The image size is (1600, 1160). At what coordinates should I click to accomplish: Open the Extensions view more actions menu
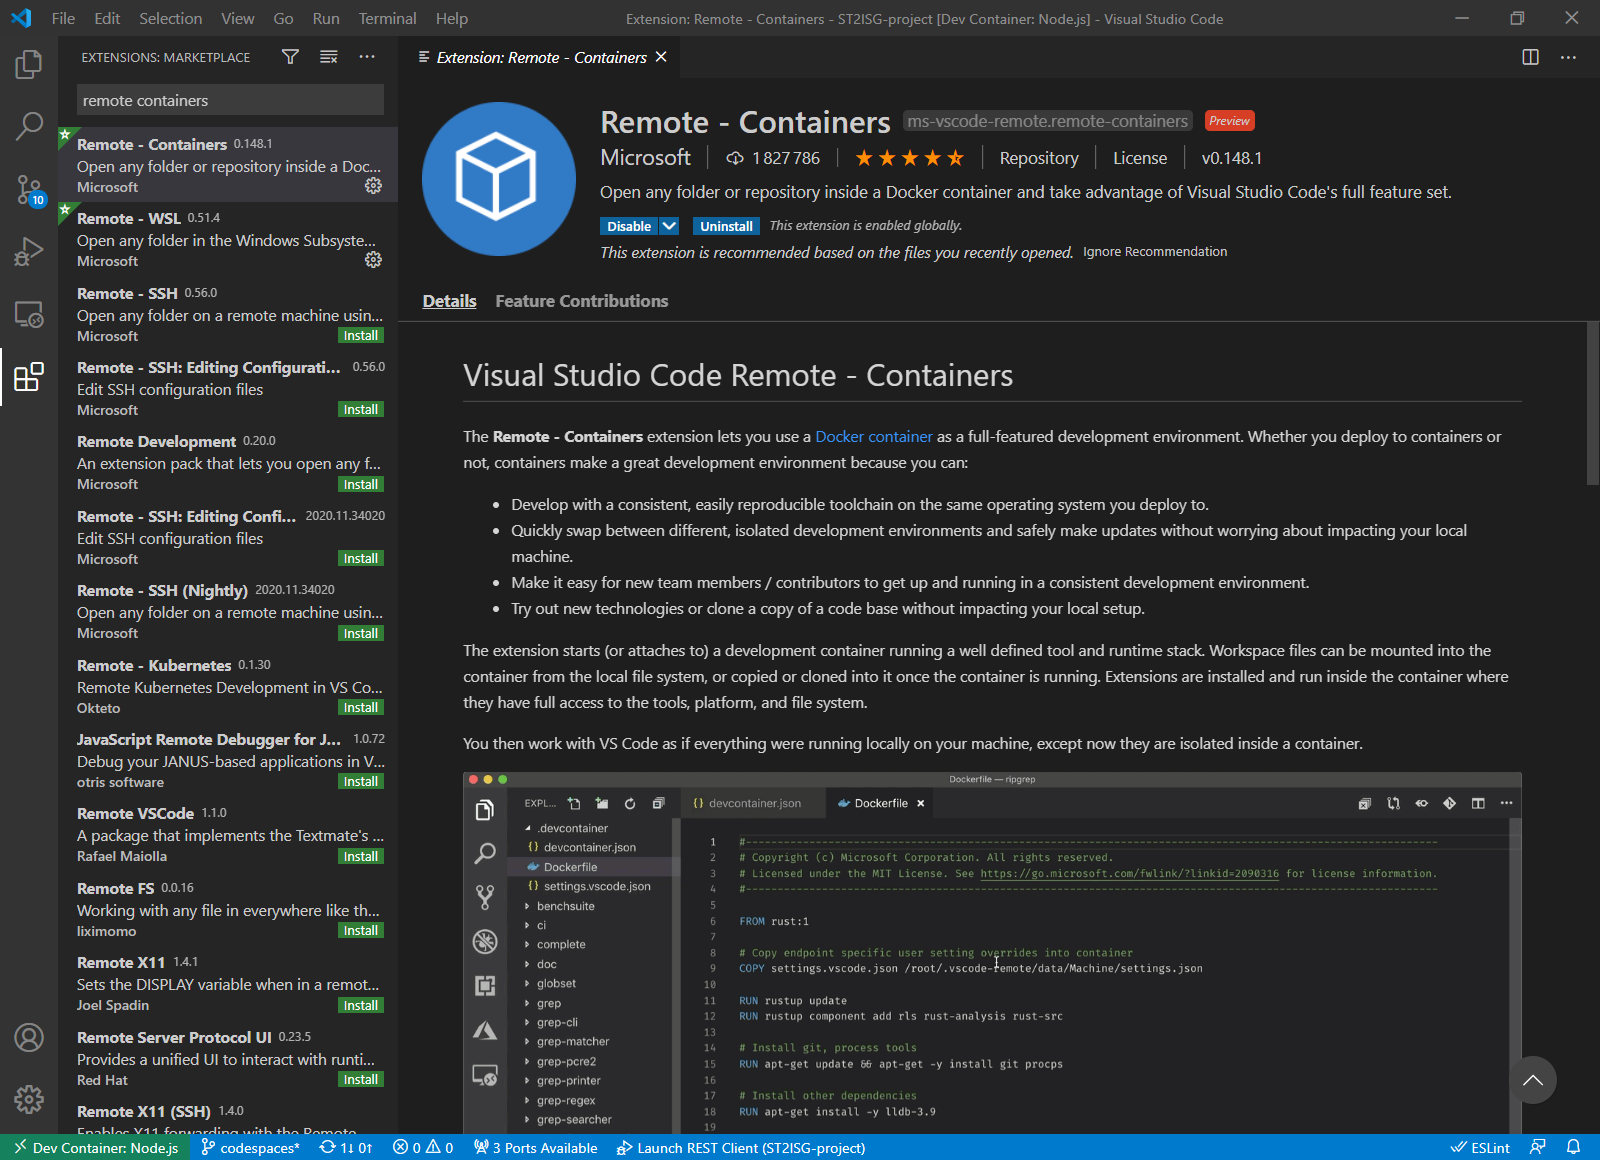coord(367,57)
